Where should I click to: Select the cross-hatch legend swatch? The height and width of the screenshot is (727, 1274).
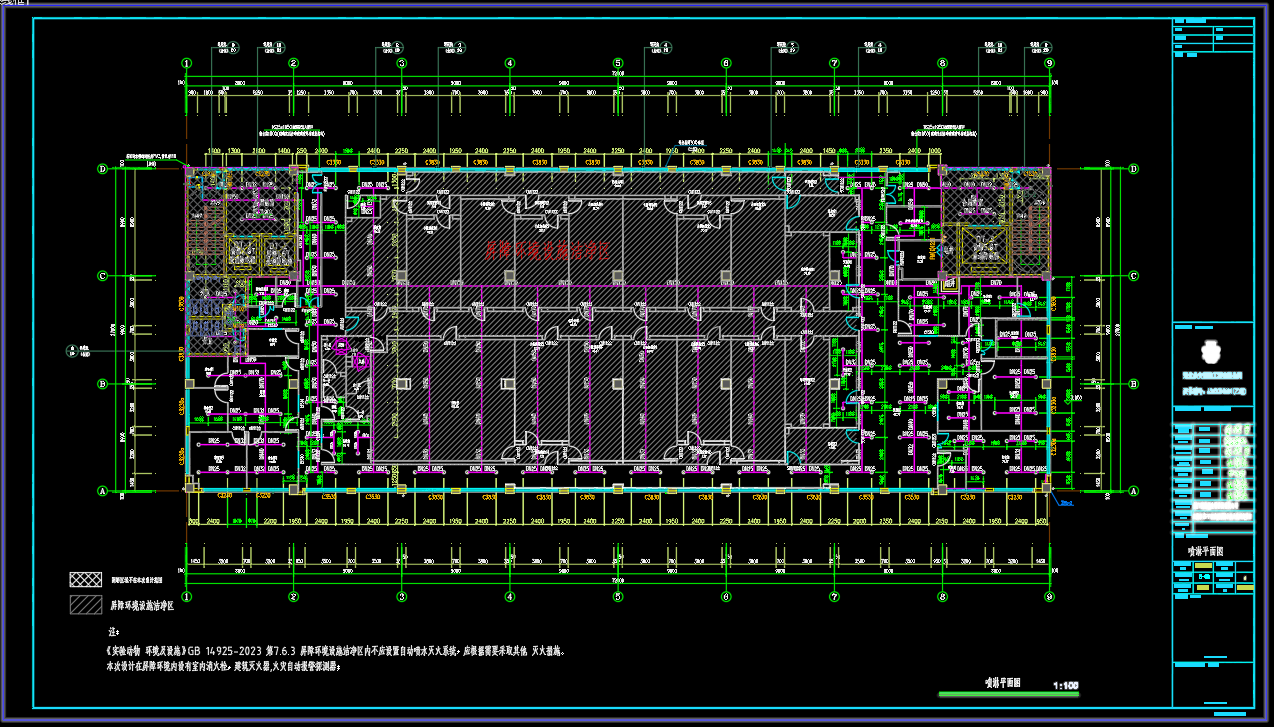[x=86, y=579]
